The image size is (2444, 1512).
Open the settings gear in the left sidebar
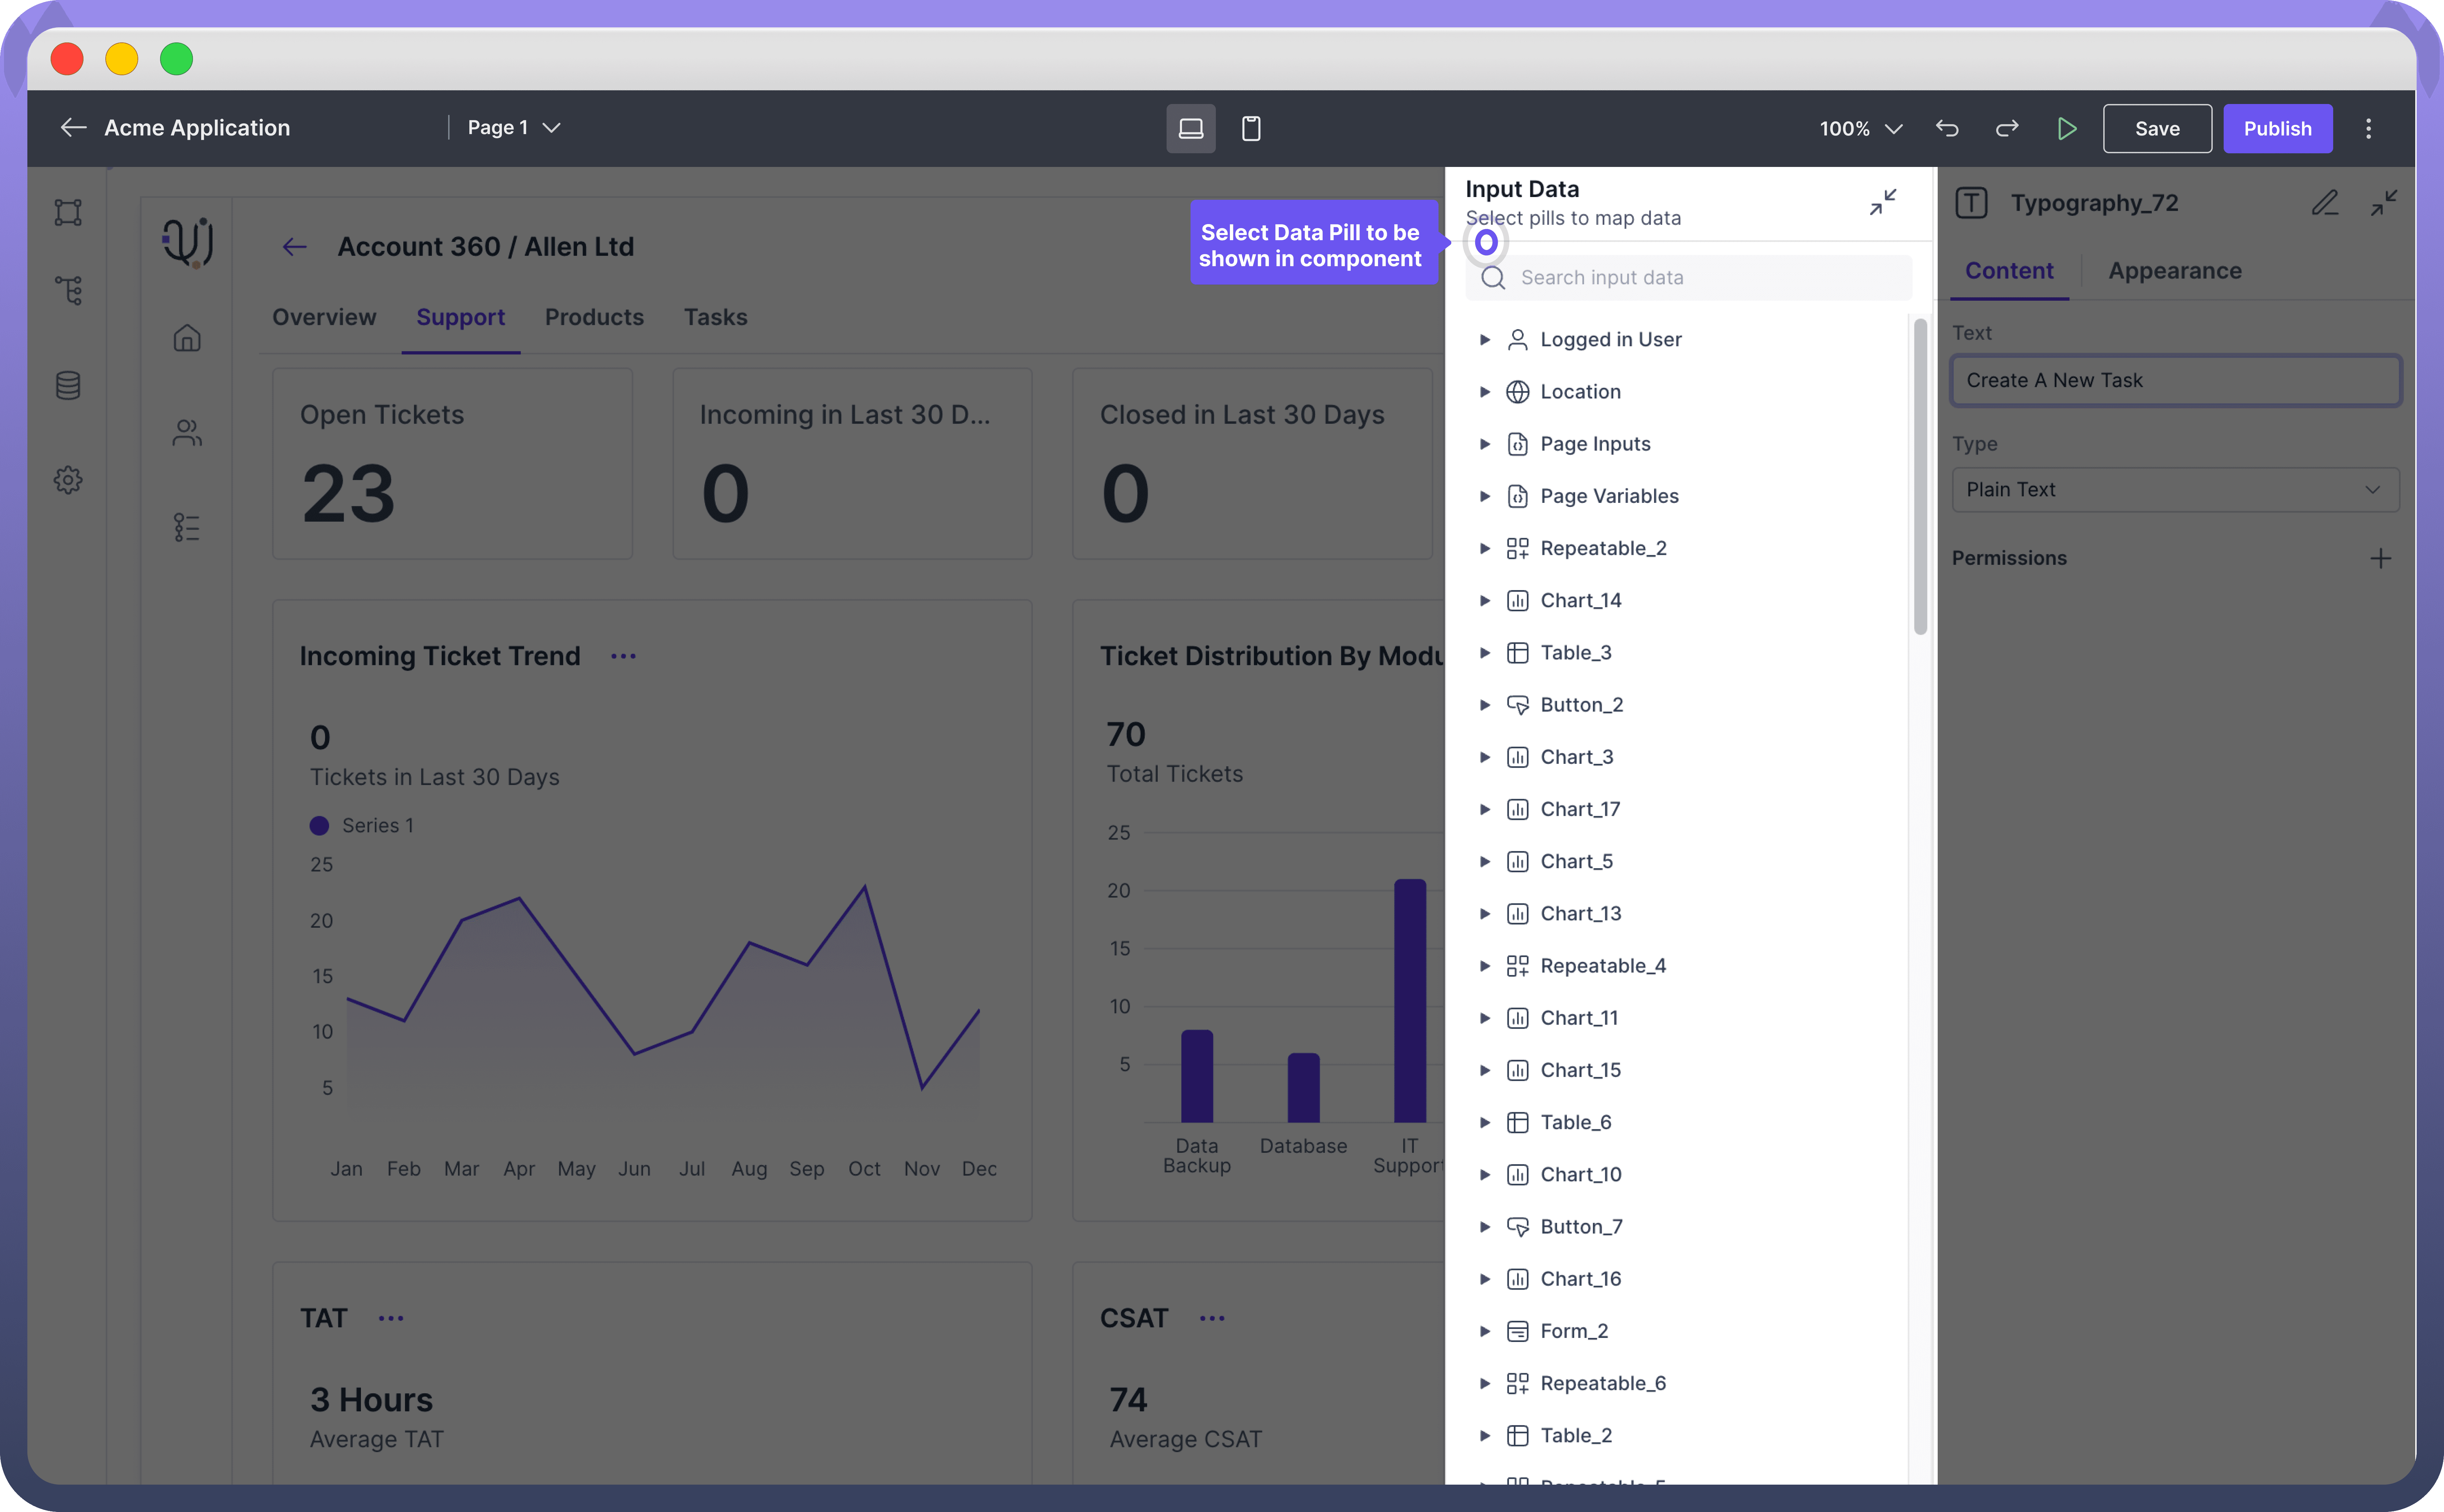pyautogui.click(x=68, y=480)
